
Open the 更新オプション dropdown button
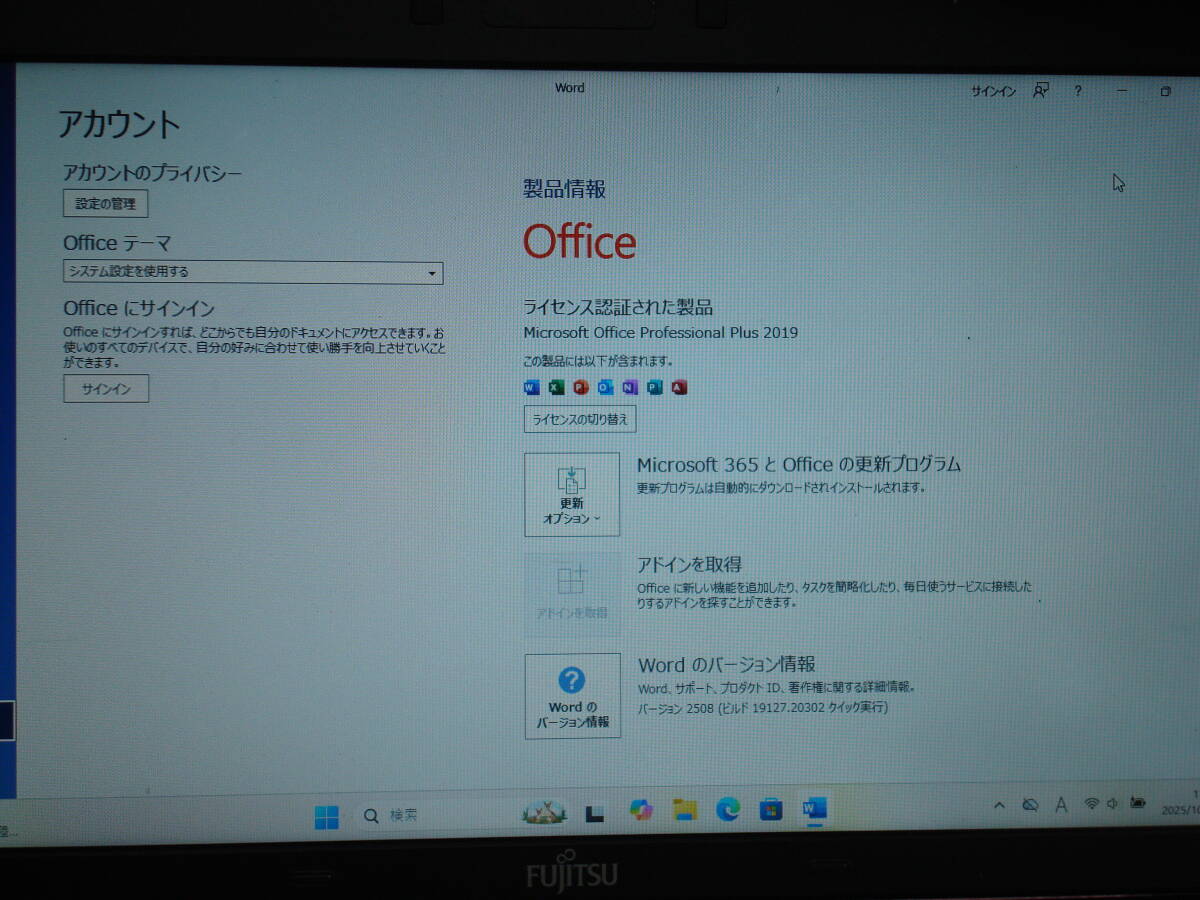coord(572,494)
